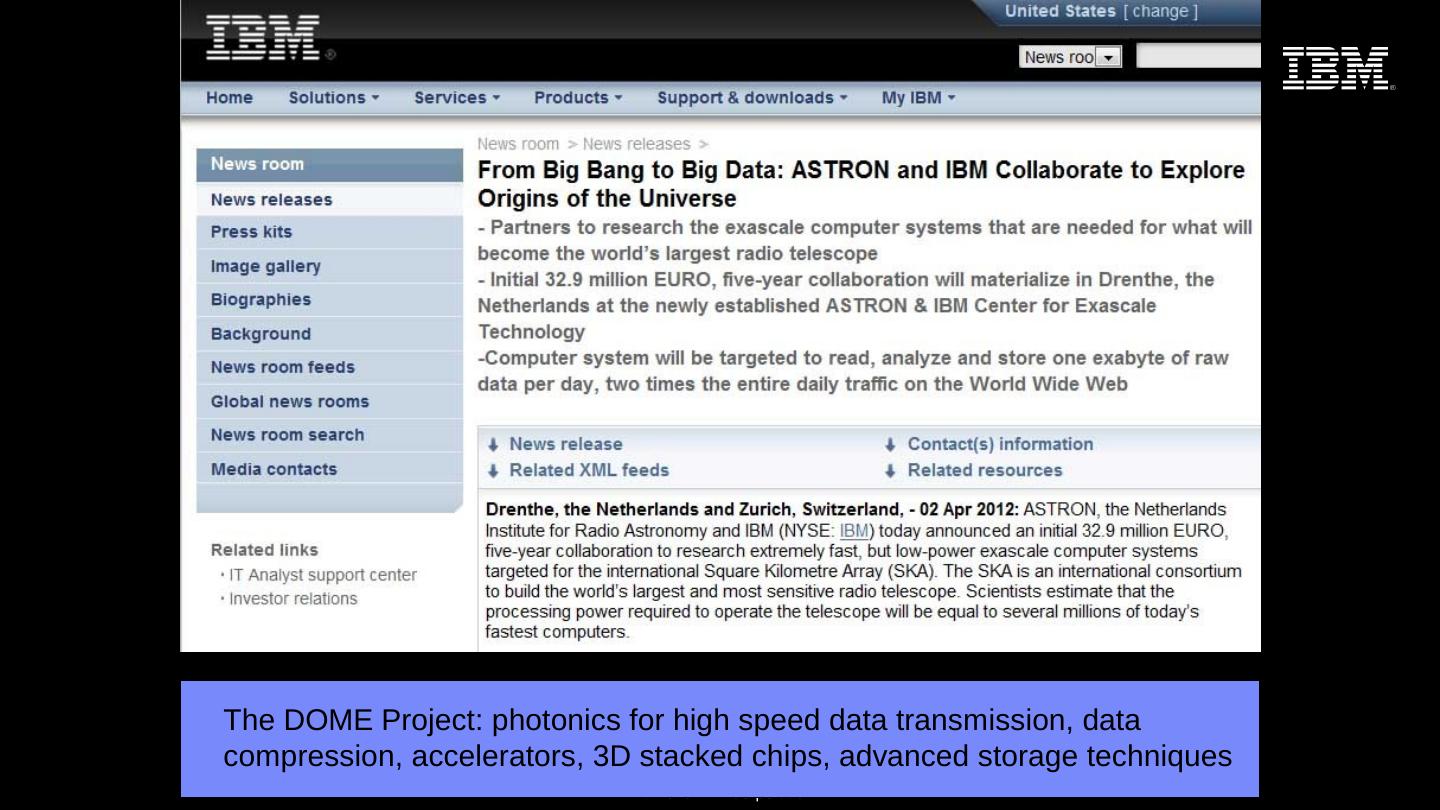Open Background in the sidebar
The width and height of the screenshot is (1440, 810).
pyautogui.click(x=330, y=334)
